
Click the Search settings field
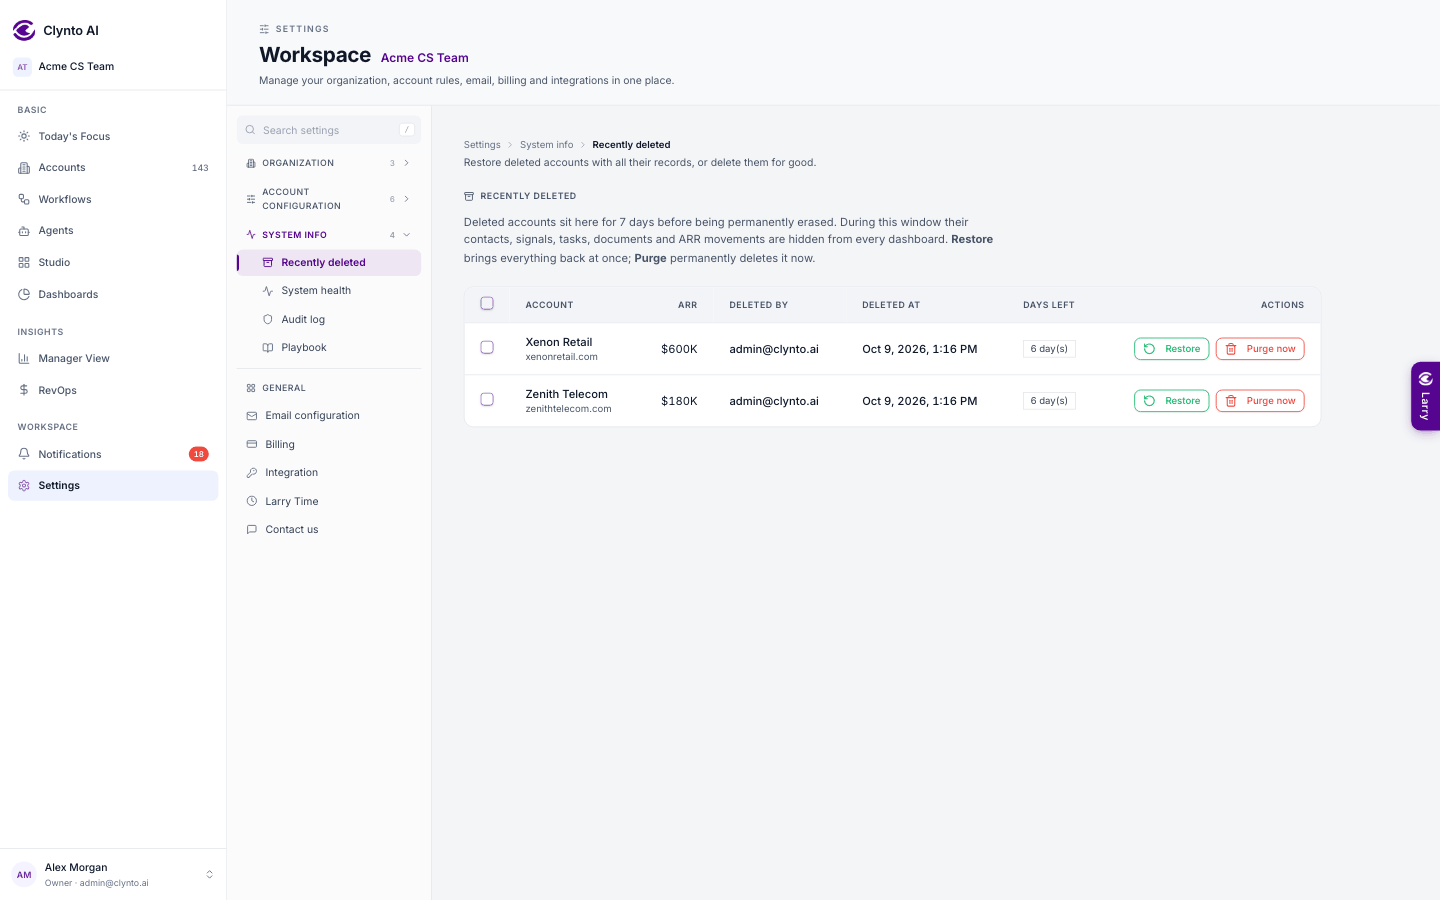[329, 130]
